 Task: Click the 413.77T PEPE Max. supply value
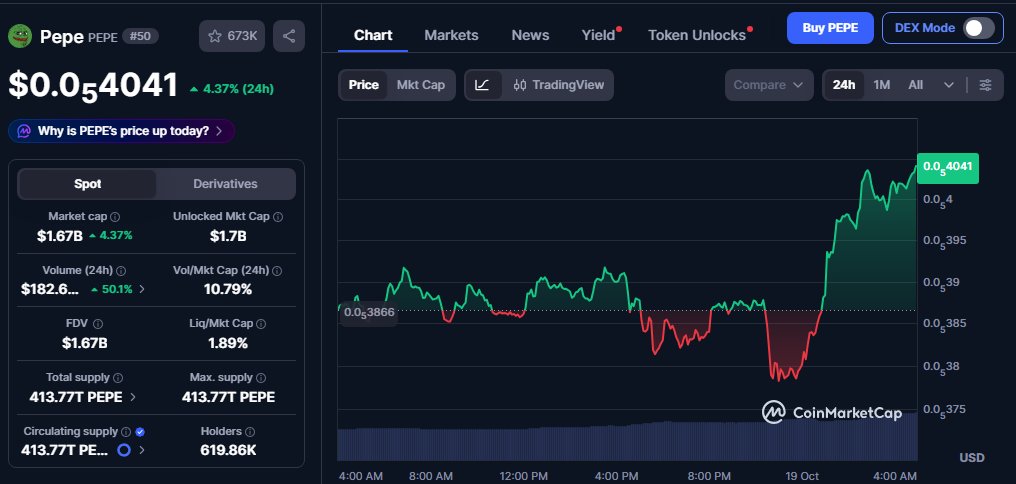[x=228, y=397]
